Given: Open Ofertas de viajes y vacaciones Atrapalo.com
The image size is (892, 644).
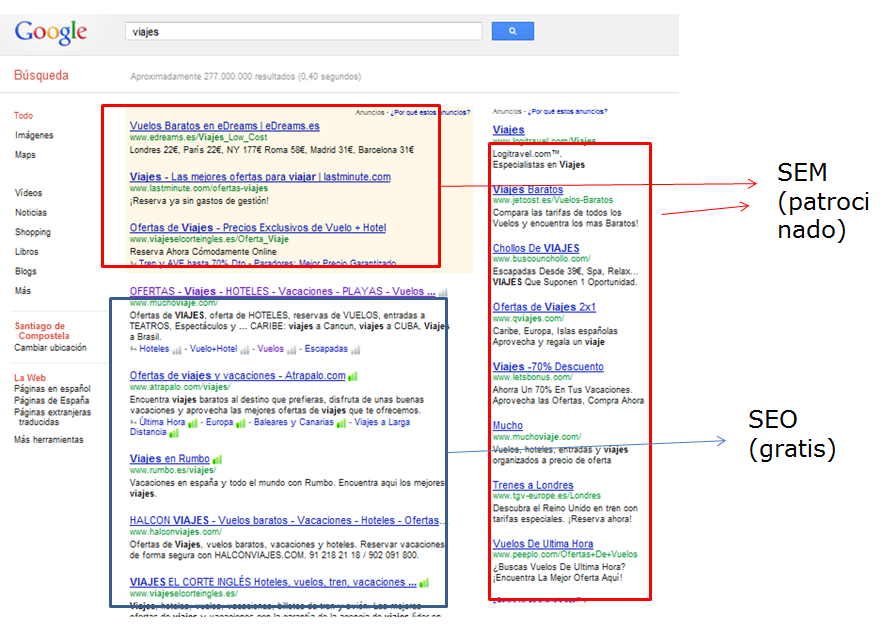Looking at the screenshot, I should coord(237,375).
